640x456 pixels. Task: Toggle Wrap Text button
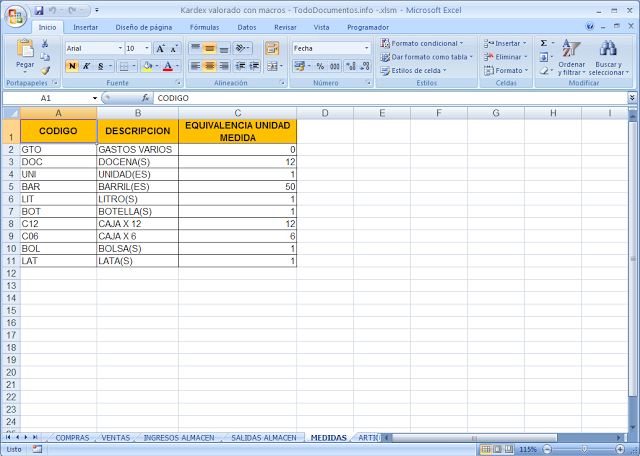272,49
